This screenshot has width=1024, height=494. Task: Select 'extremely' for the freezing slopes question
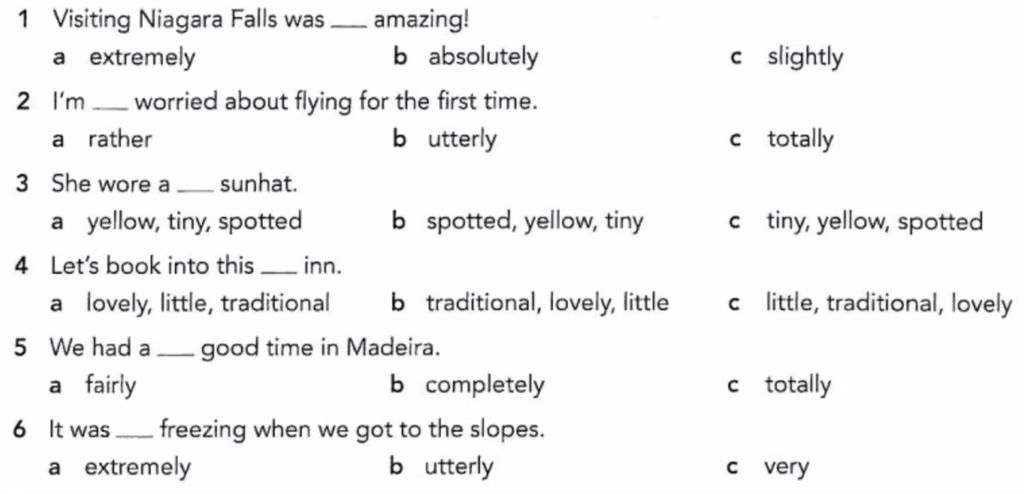138,467
